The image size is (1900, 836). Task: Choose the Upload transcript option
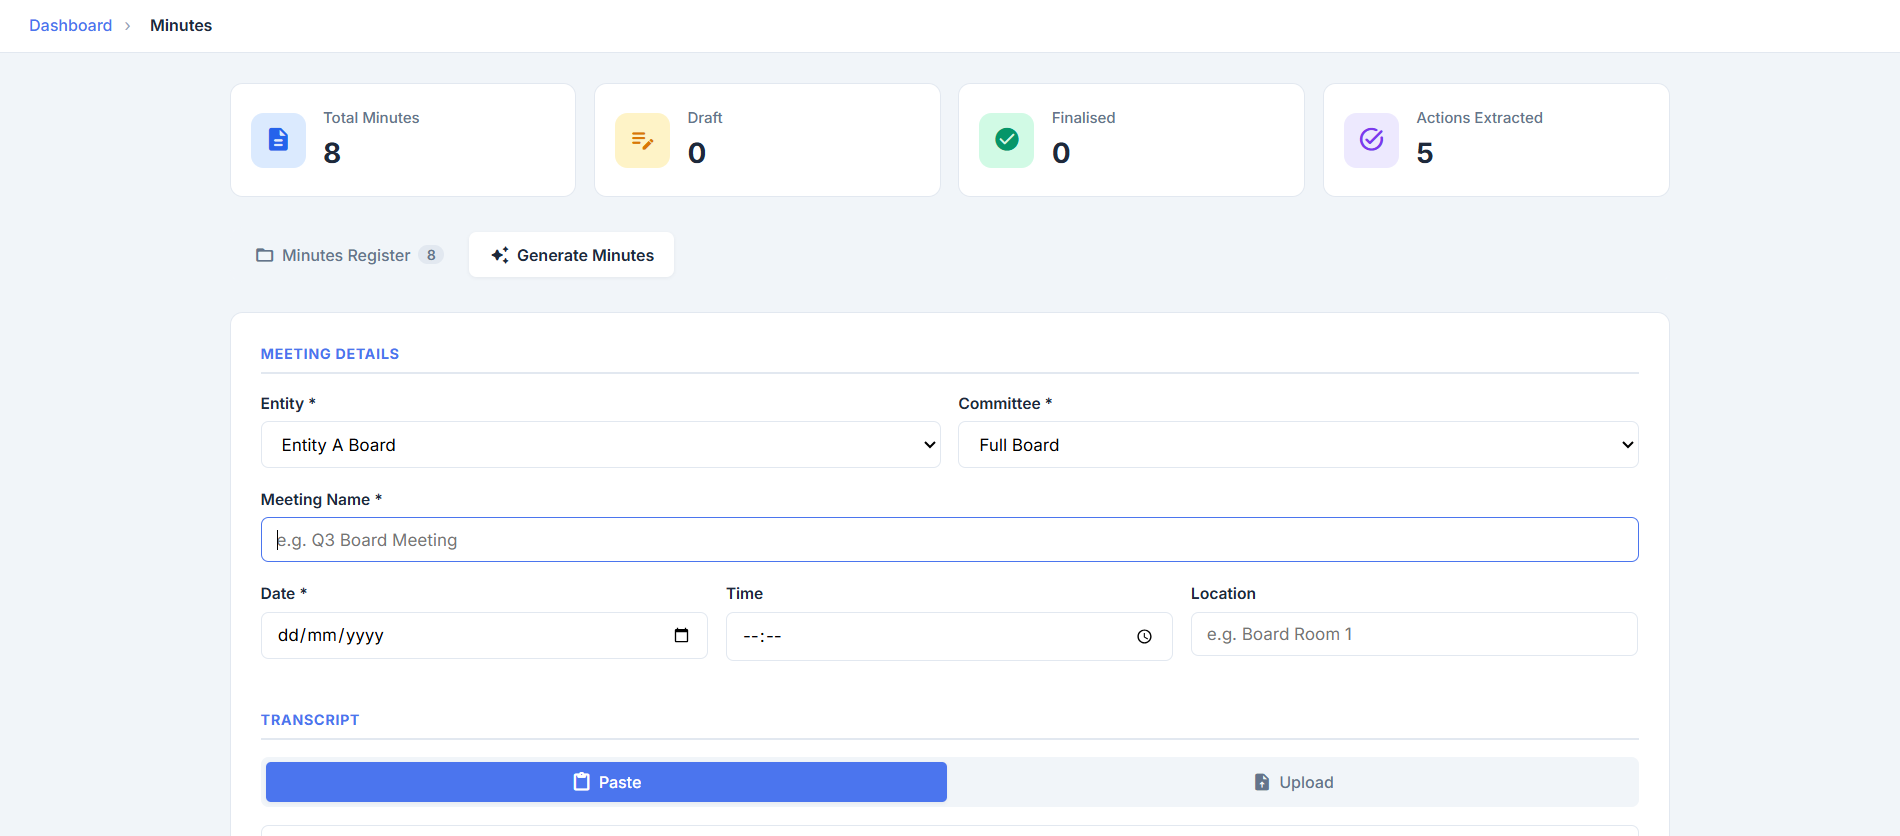[1292, 782]
